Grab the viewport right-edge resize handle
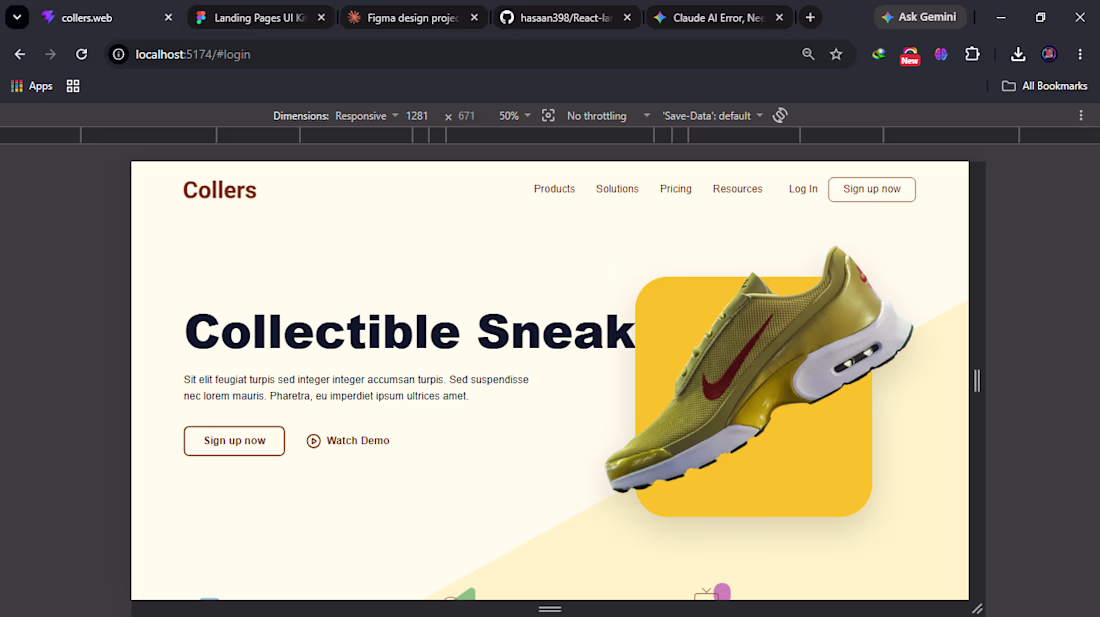Image resolution: width=1100 pixels, height=617 pixels. coord(977,381)
